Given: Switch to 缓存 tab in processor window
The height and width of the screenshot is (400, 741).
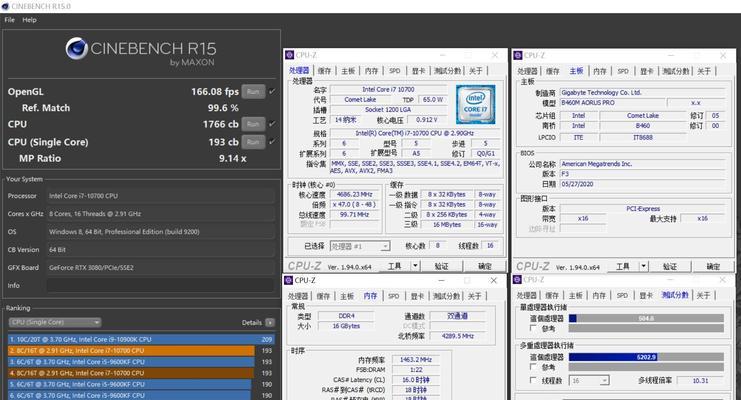Looking at the screenshot, I should point(325,71).
